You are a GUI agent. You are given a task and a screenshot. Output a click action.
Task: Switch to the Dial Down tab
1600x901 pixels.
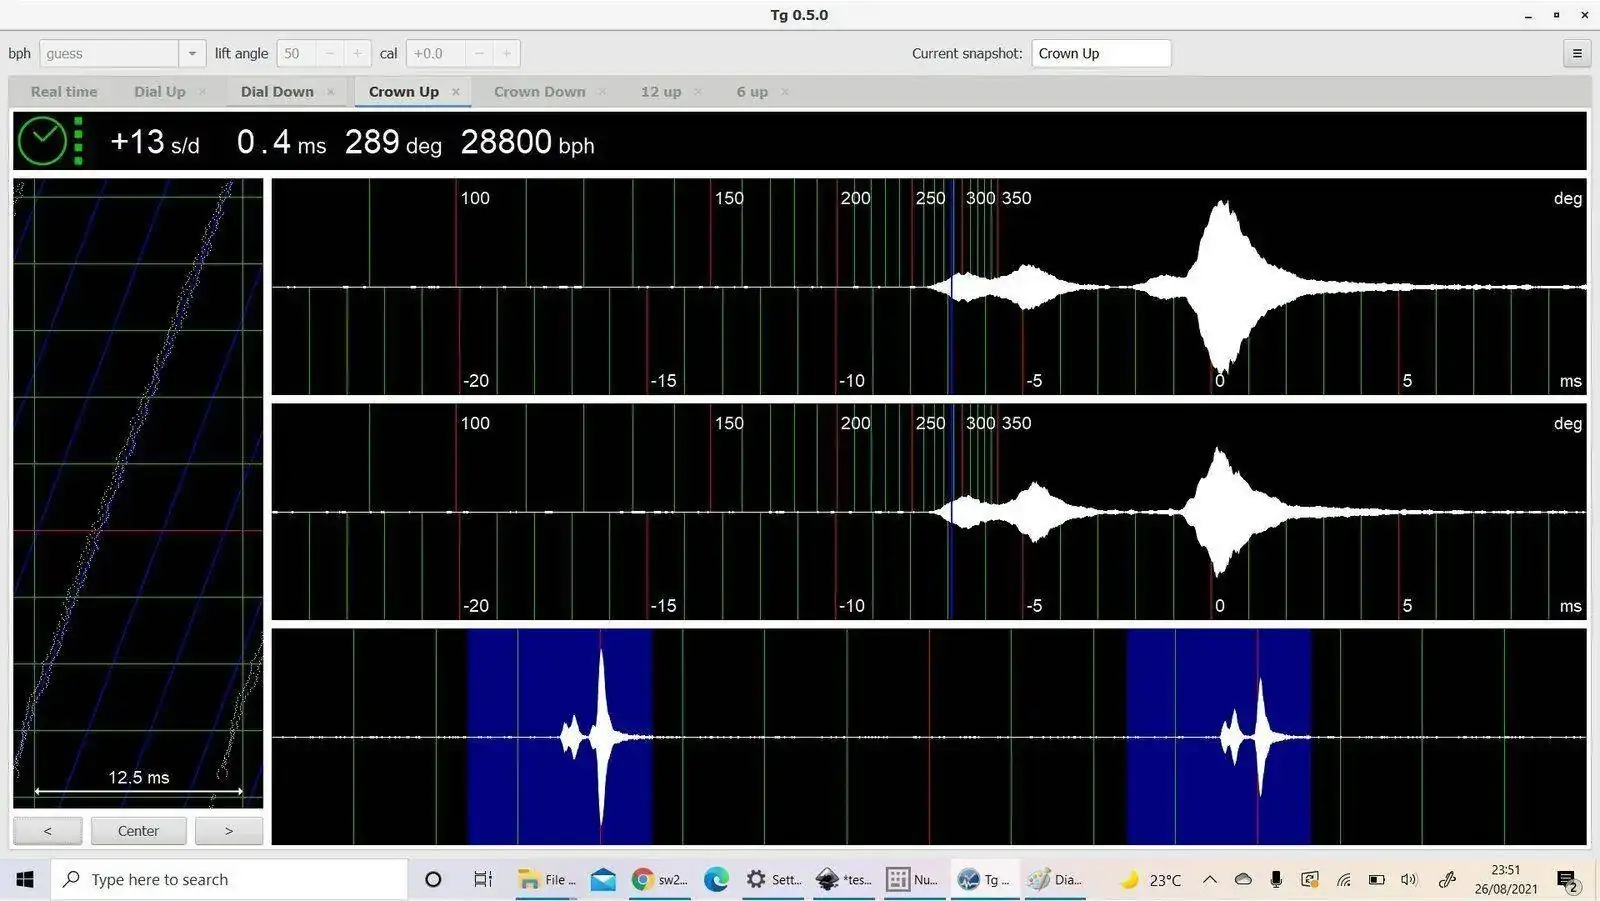coord(277,92)
